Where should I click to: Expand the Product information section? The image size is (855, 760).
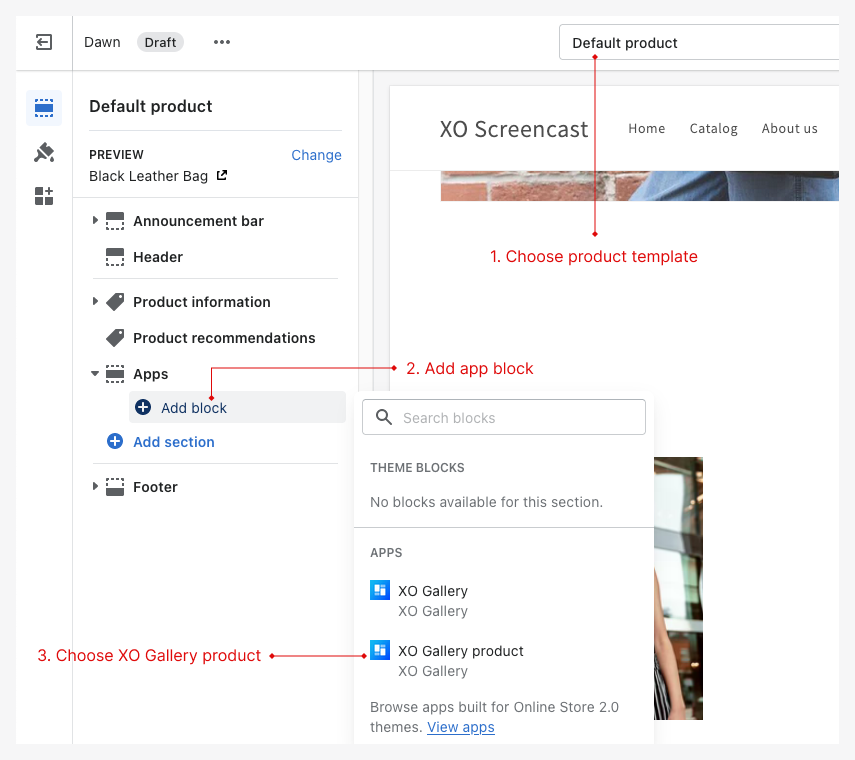[96, 302]
